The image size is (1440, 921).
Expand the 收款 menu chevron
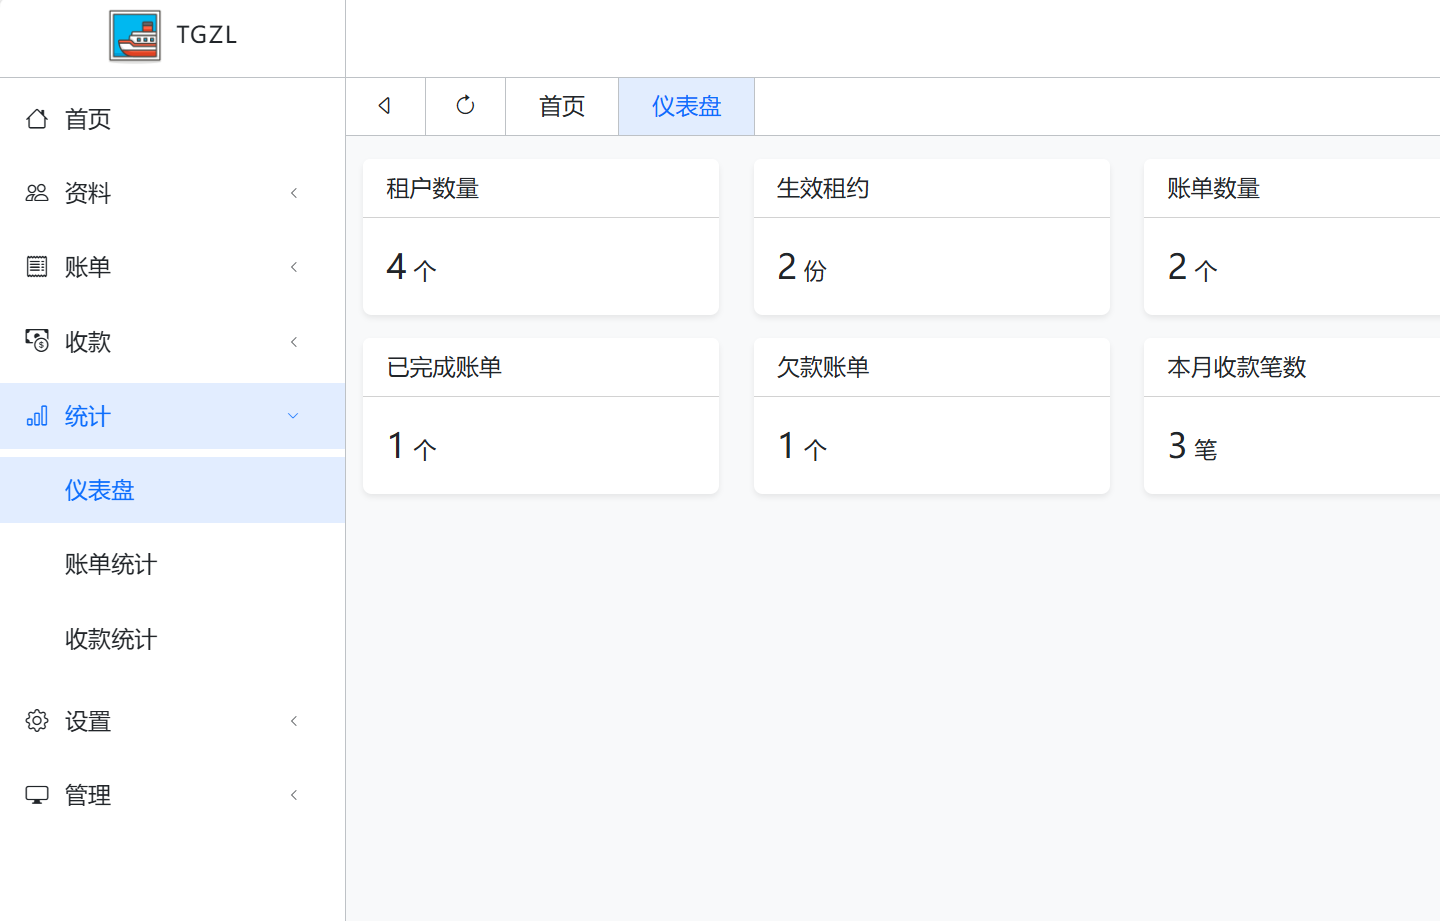pos(294,342)
